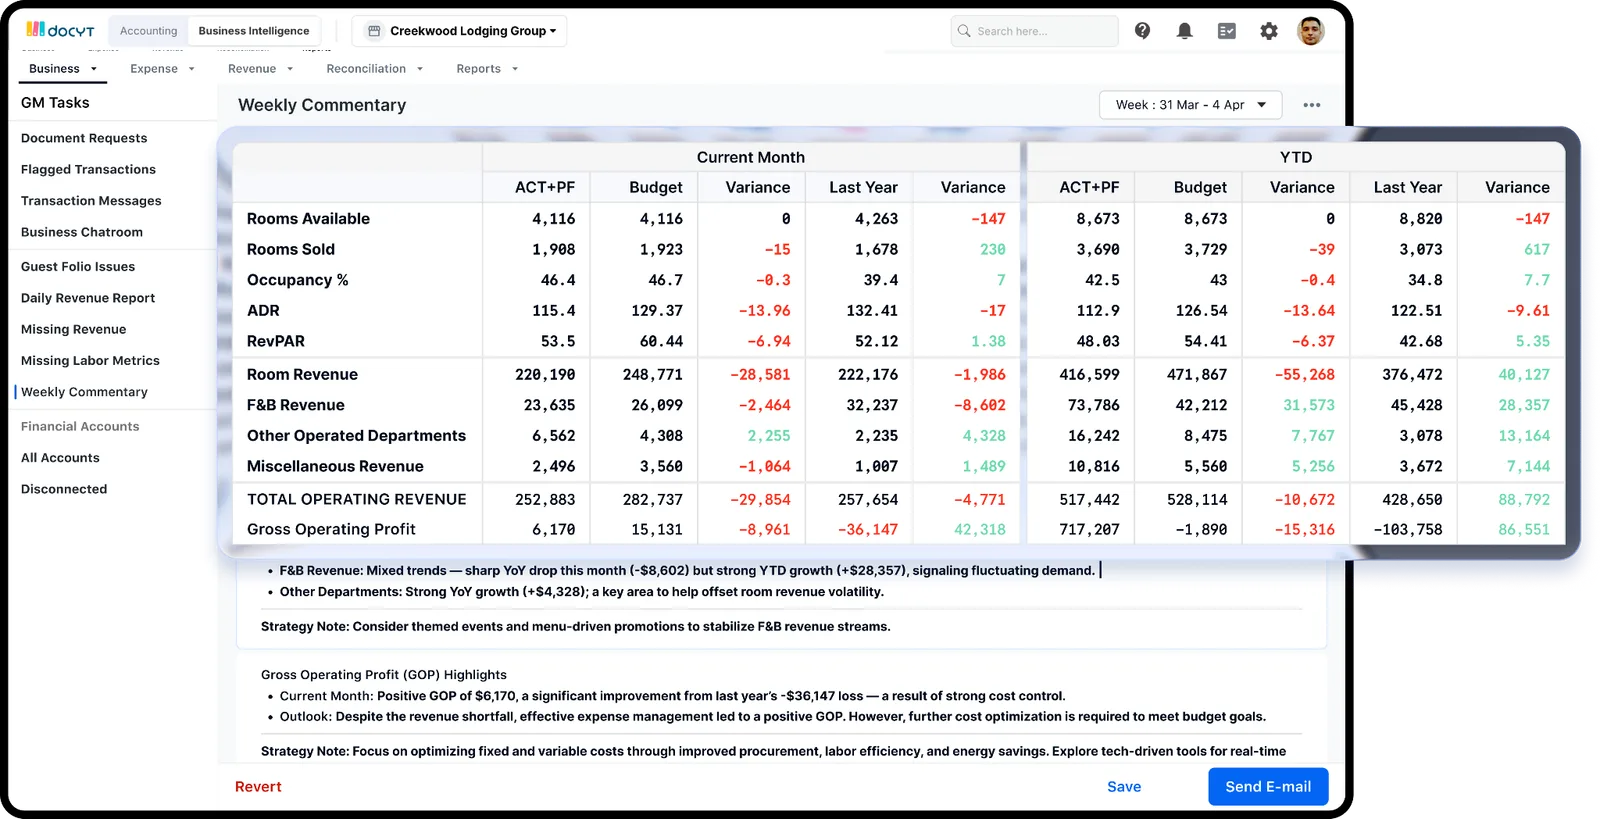Expand the Expense menu dropdown

(162, 69)
